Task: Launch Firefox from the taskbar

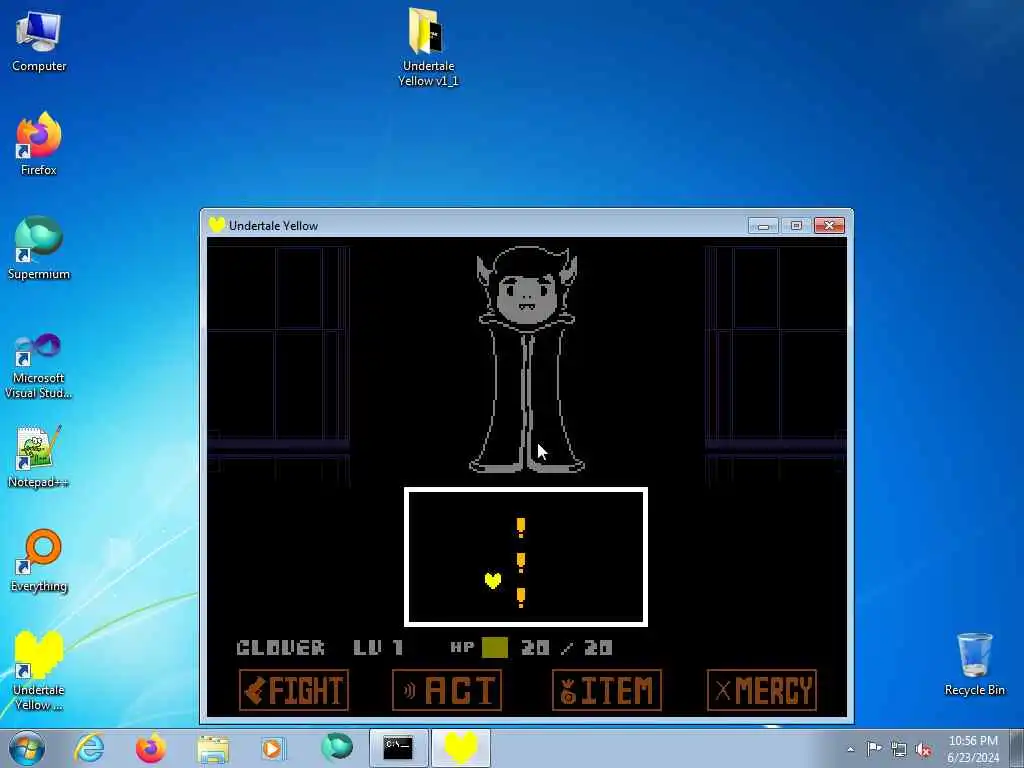Action: click(x=150, y=748)
